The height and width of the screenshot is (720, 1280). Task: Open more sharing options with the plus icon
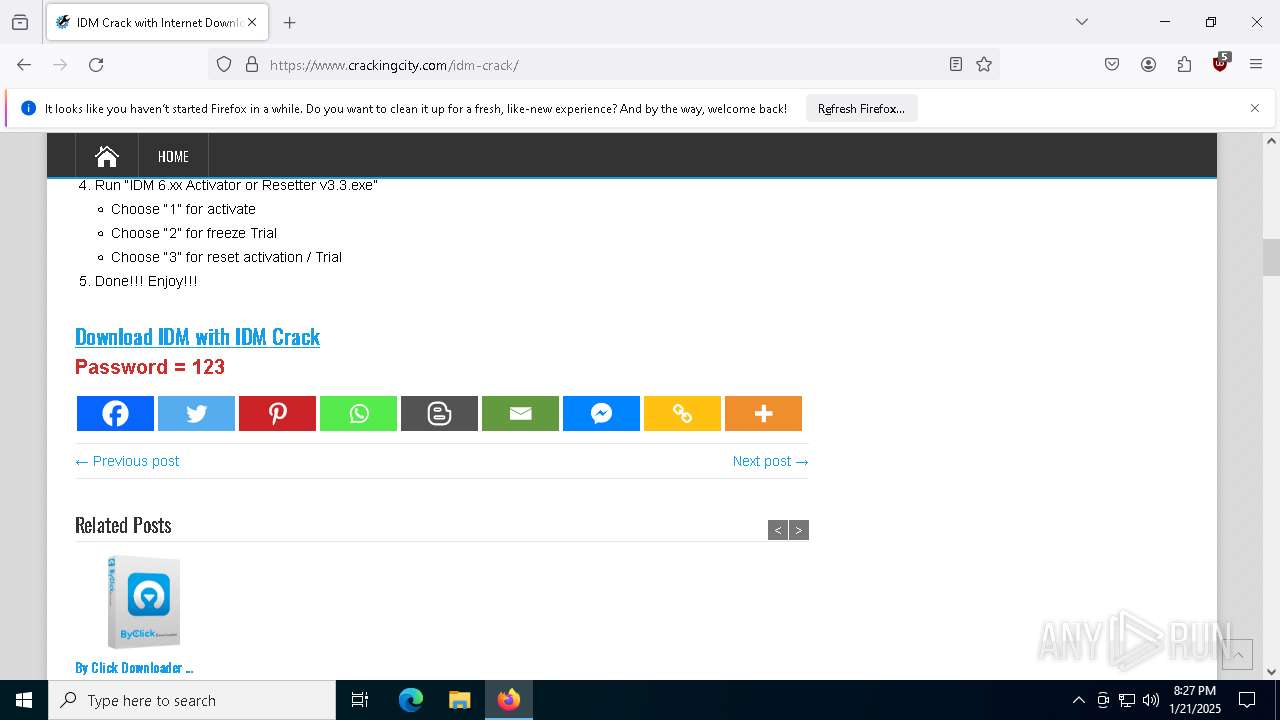tap(763, 414)
